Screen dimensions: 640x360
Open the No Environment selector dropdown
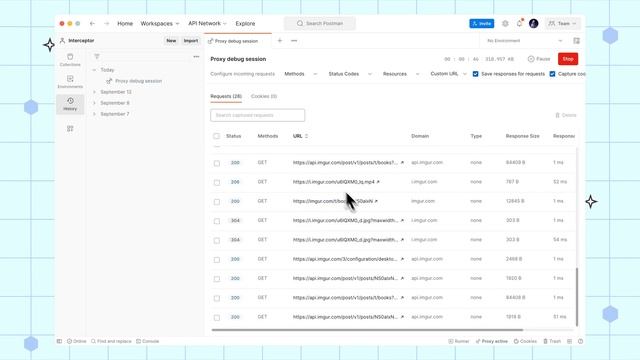(x=524, y=40)
